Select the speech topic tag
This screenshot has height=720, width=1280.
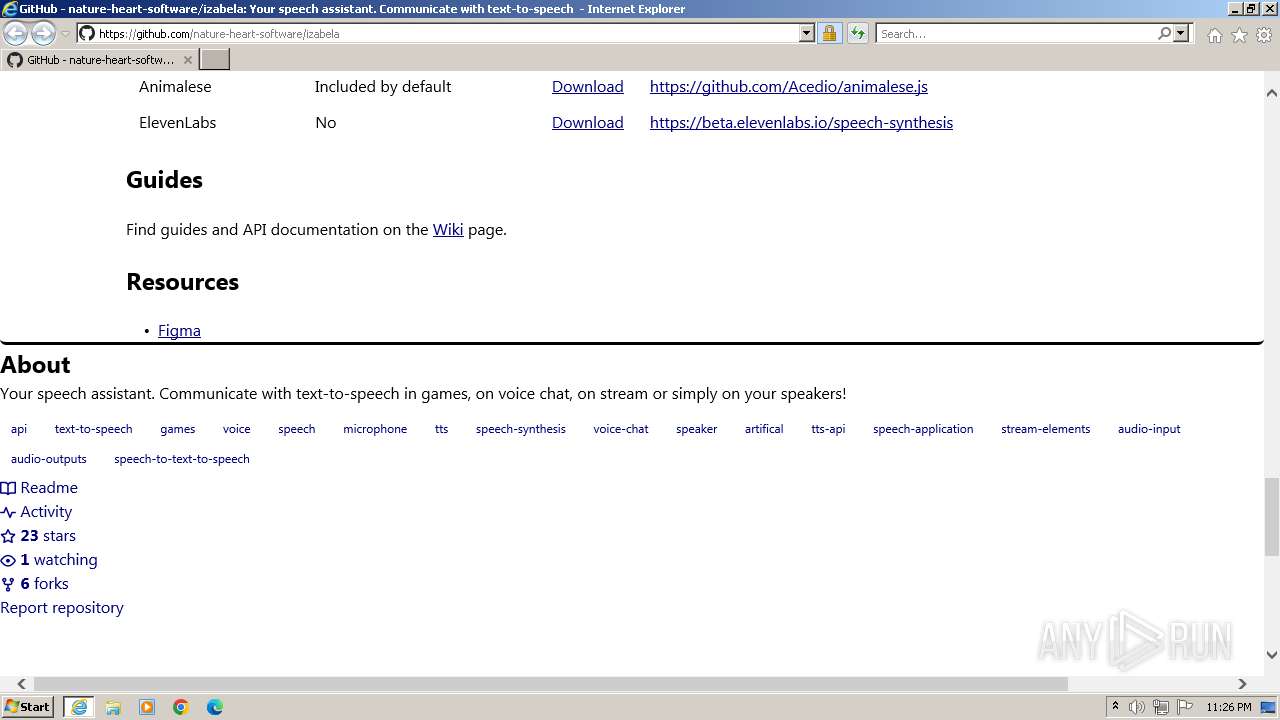[297, 429]
